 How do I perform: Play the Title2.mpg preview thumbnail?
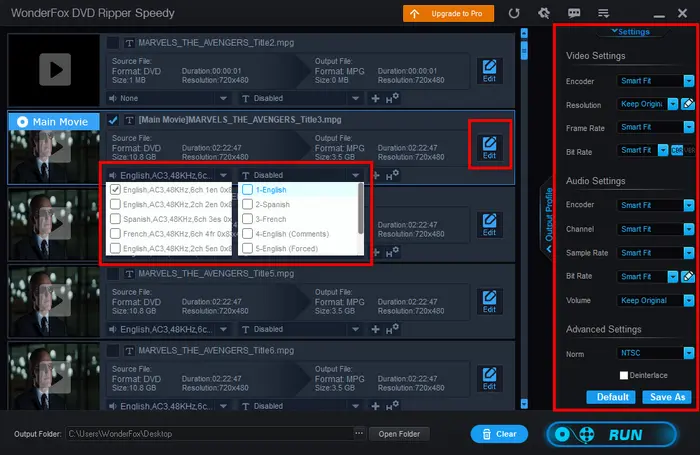pos(55,69)
